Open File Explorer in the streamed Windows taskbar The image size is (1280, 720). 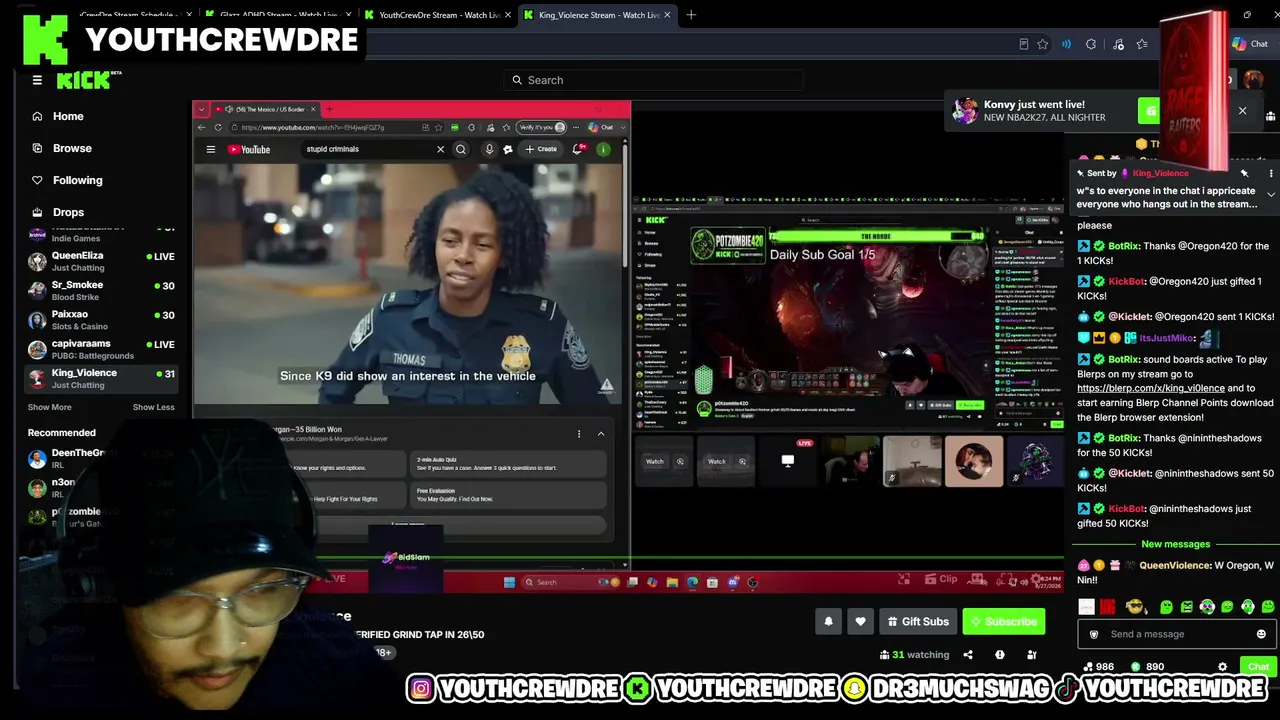672,582
